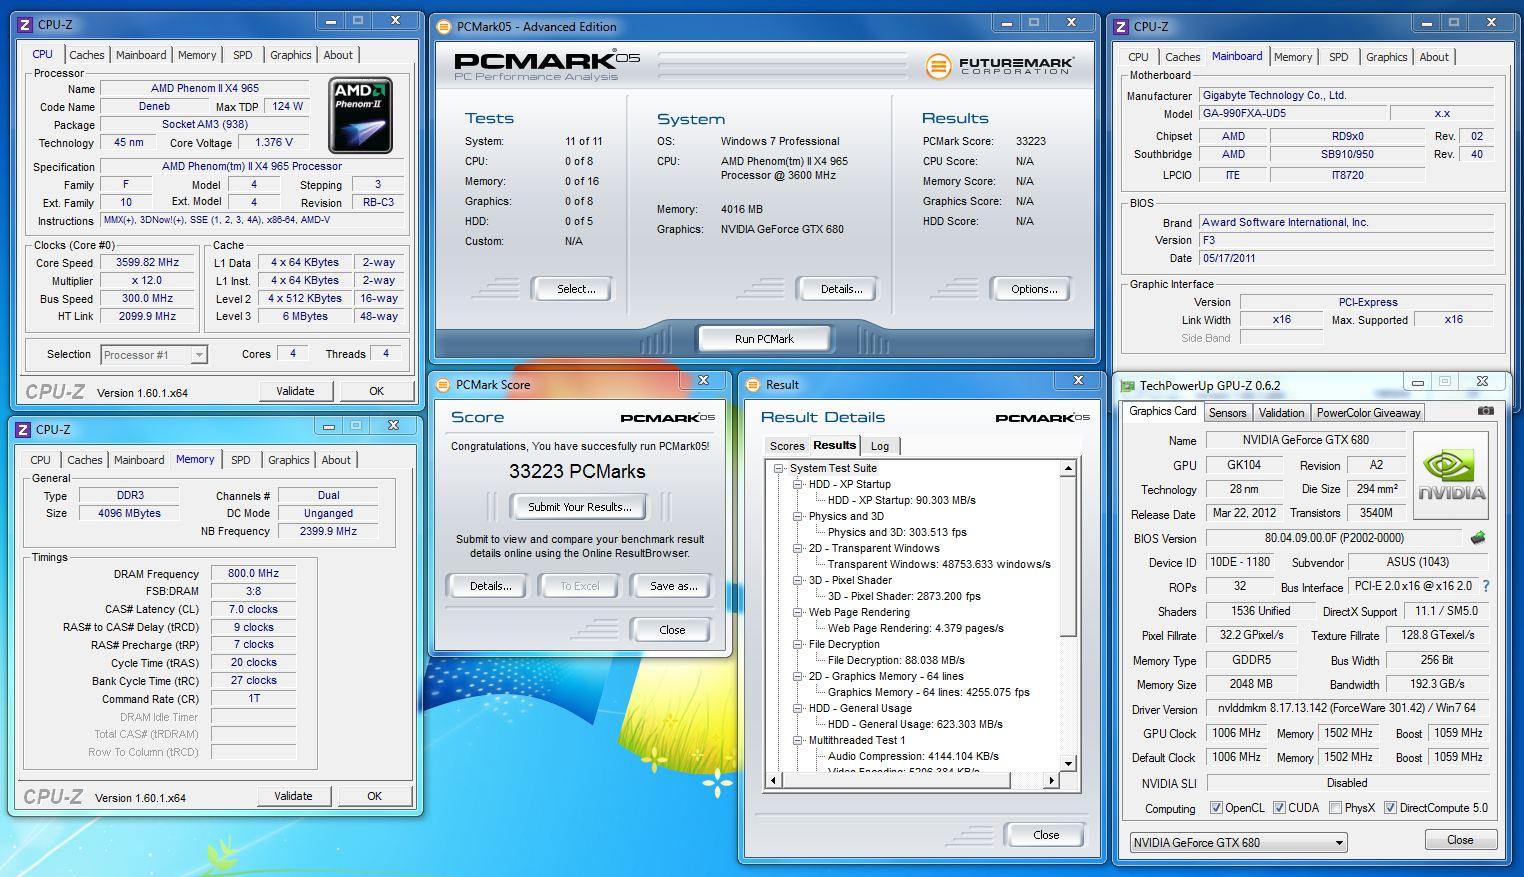Click scroll up arrow in Result tree
The height and width of the screenshot is (877, 1524).
click(1068, 468)
